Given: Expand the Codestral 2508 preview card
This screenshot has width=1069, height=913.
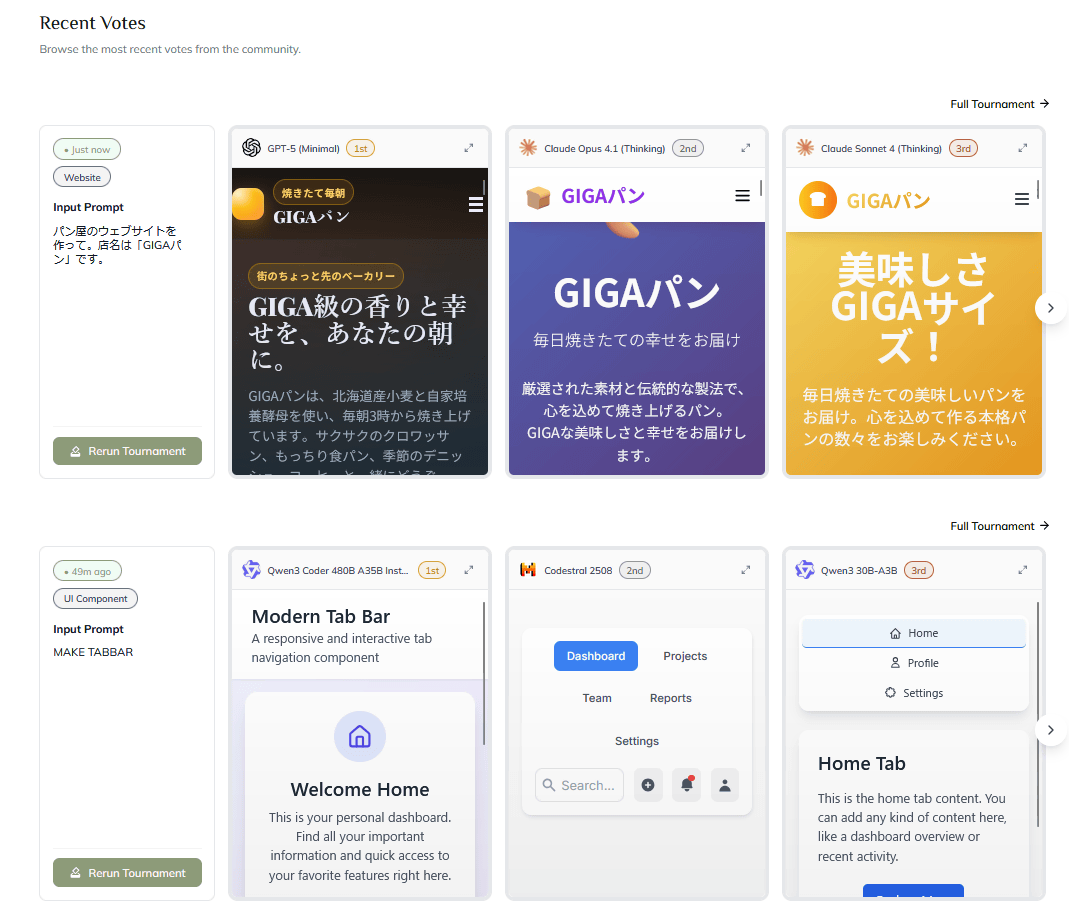Looking at the screenshot, I should (745, 570).
